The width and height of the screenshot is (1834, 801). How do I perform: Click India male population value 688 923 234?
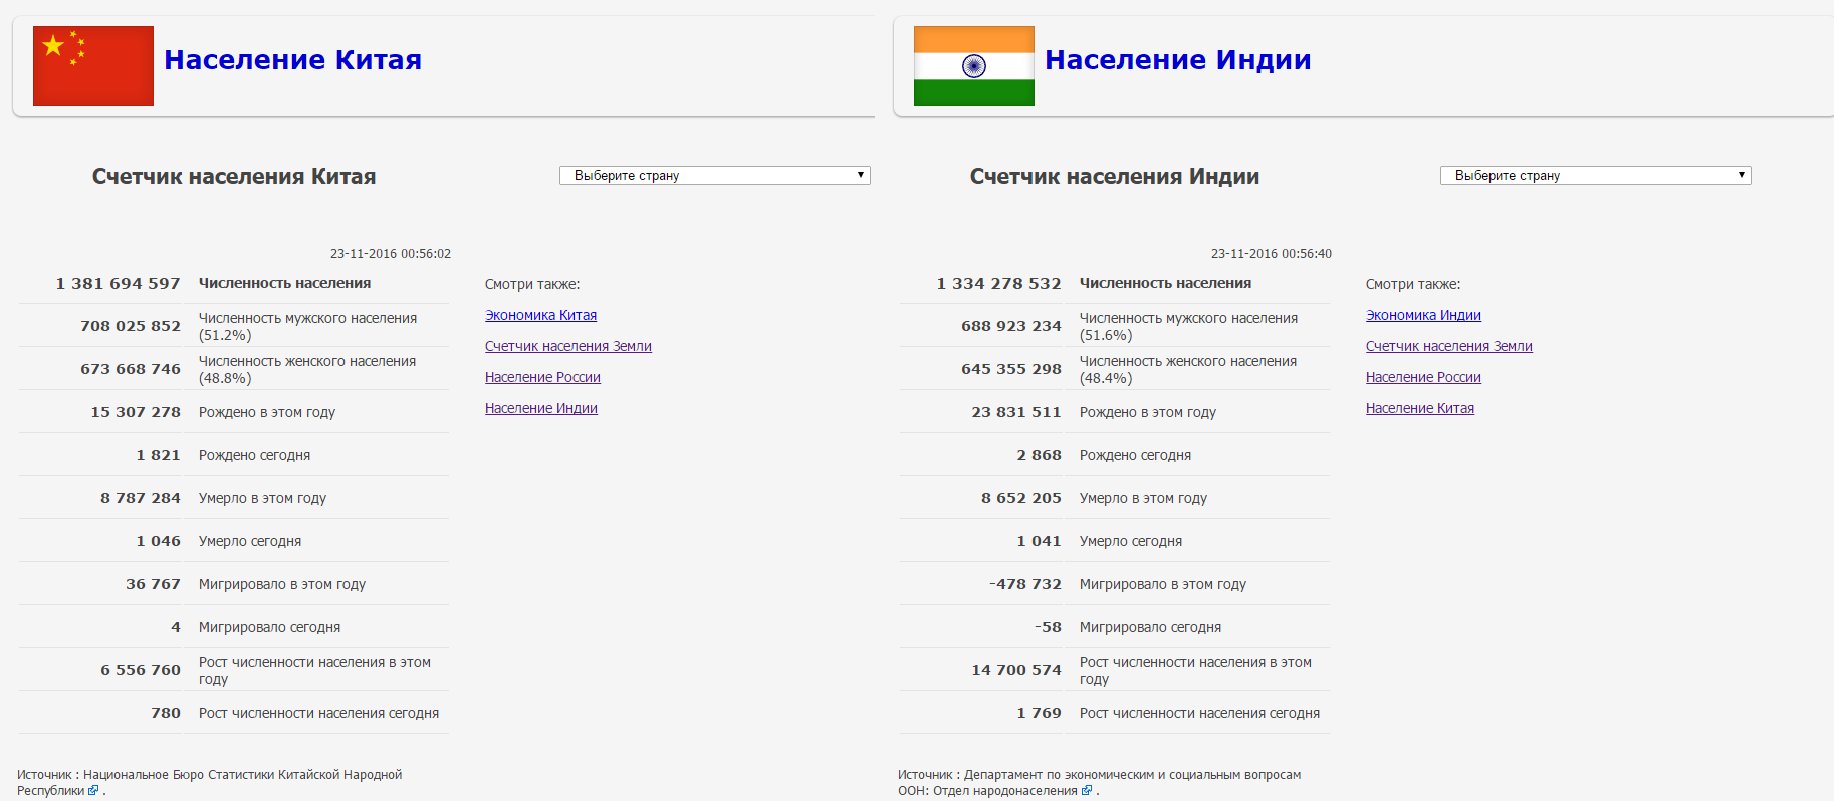(1011, 326)
